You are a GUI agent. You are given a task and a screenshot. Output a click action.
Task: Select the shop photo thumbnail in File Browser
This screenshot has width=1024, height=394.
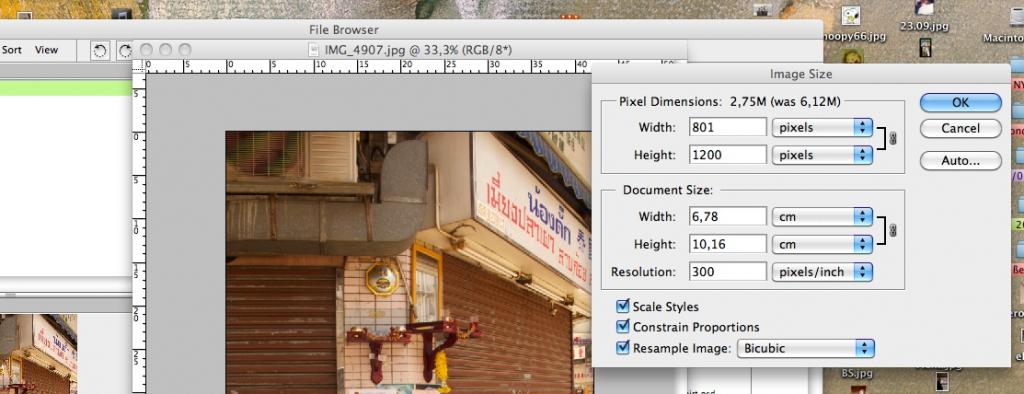tap(39, 353)
